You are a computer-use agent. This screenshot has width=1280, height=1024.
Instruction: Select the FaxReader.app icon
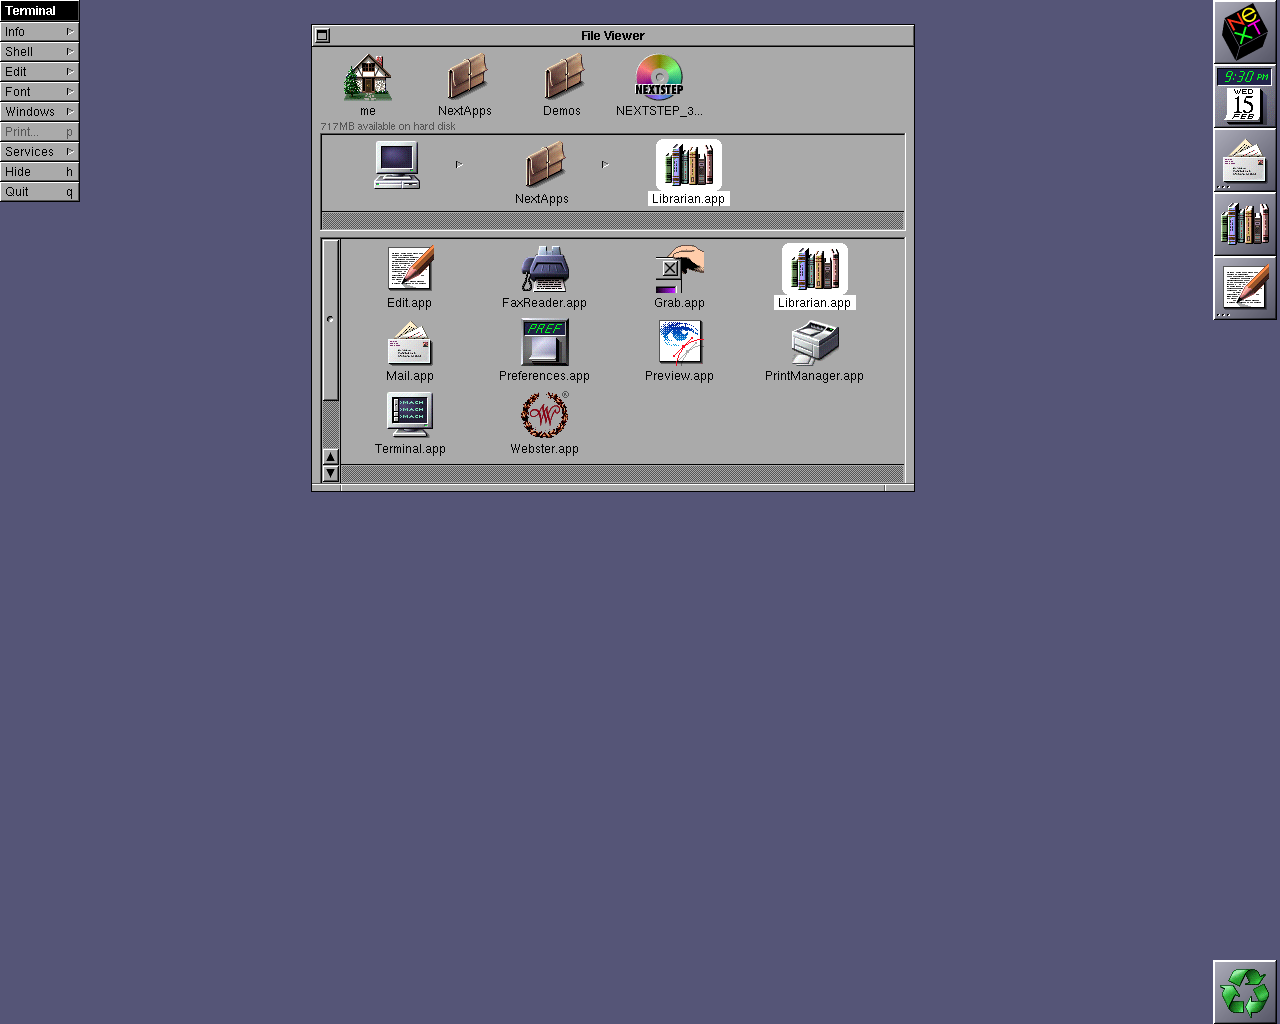[545, 269]
